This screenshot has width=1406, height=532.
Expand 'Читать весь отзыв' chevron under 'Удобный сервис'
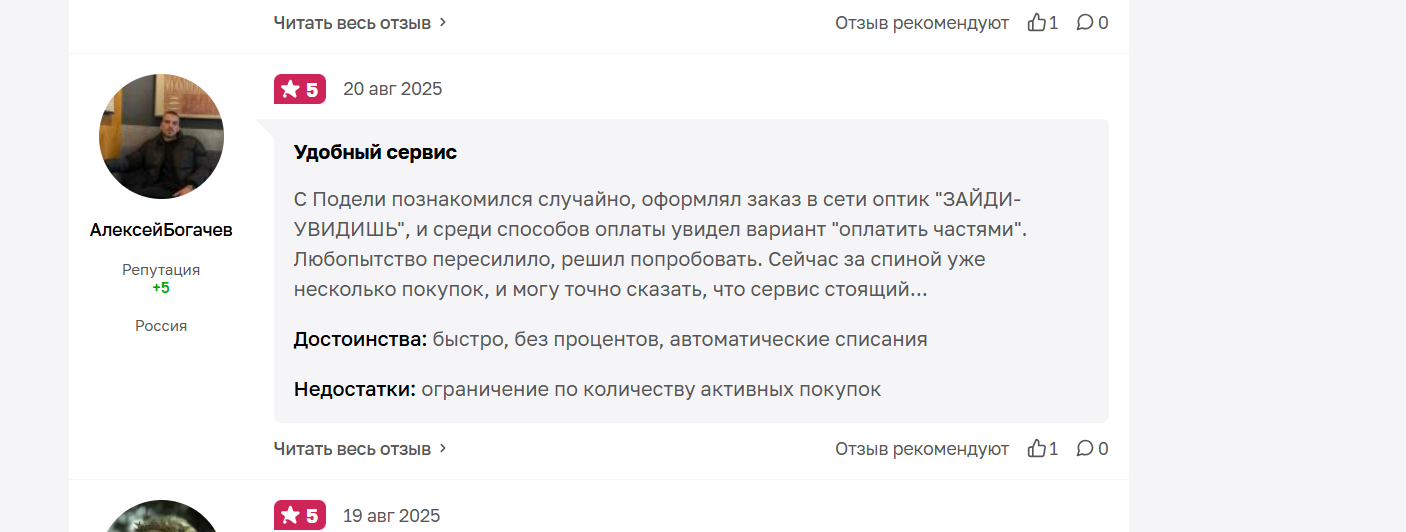pos(443,449)
